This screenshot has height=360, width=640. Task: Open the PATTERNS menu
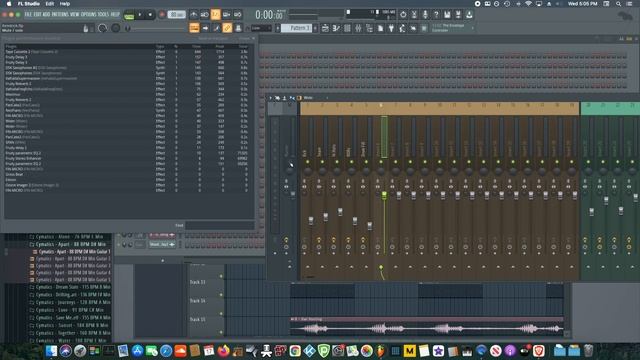60,14
